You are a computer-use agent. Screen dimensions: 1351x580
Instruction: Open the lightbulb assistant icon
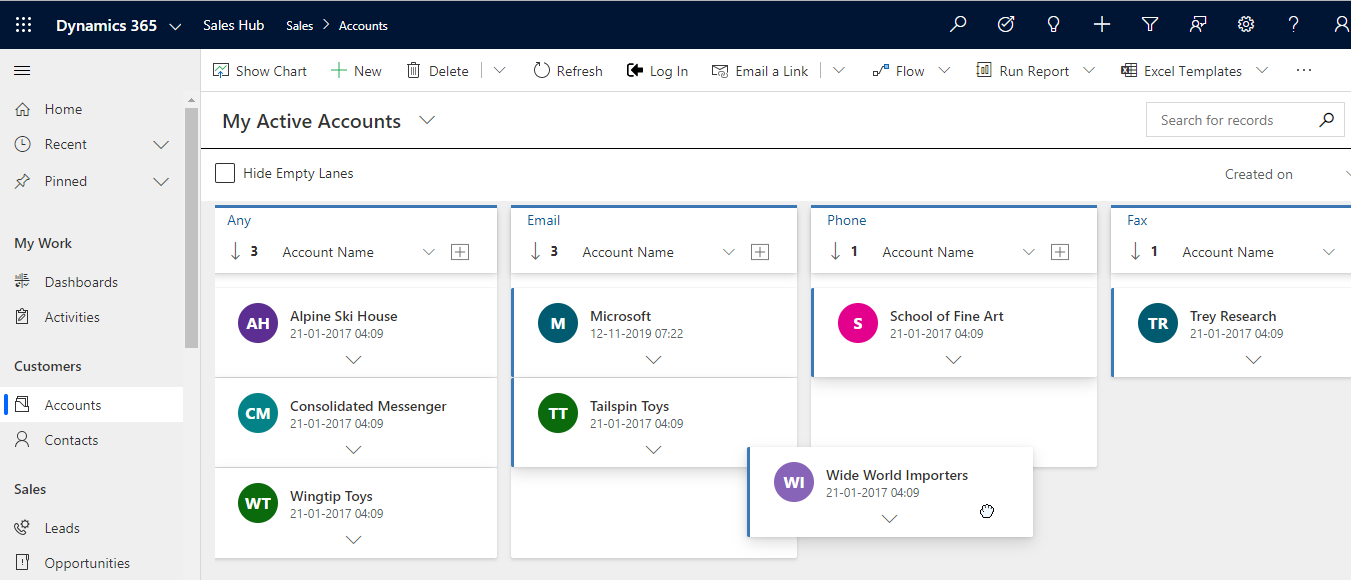tap(1053, 25)
